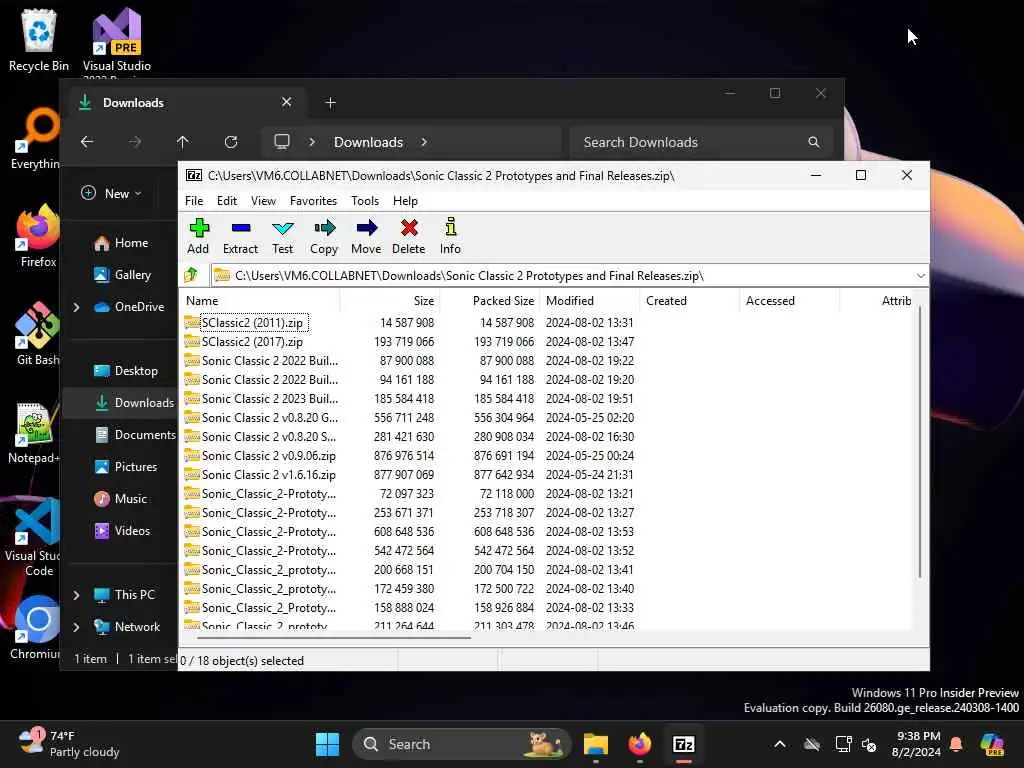1024x768 pixels.
Task: Open Documents in Explorer sidebar
Action: tap(135, 435)
